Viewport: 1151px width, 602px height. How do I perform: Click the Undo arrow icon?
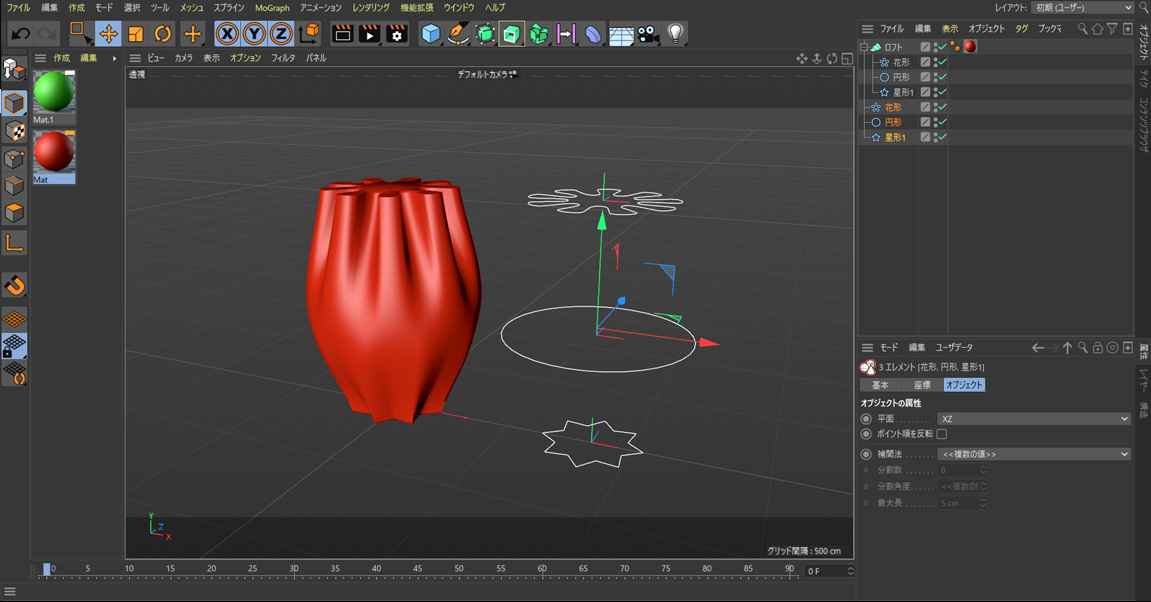point(20,34)
